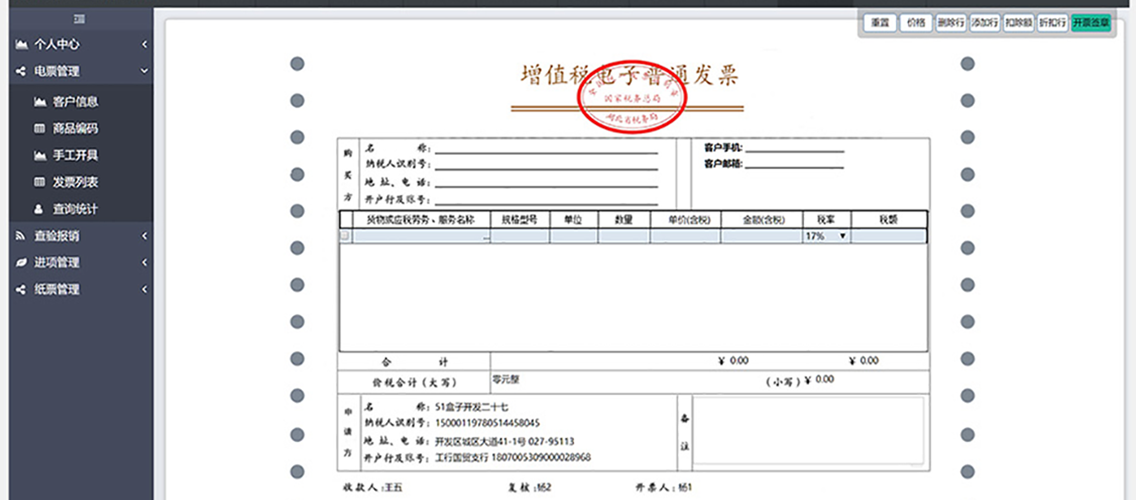Open the 客户信息 submenu item

point(76,101)
